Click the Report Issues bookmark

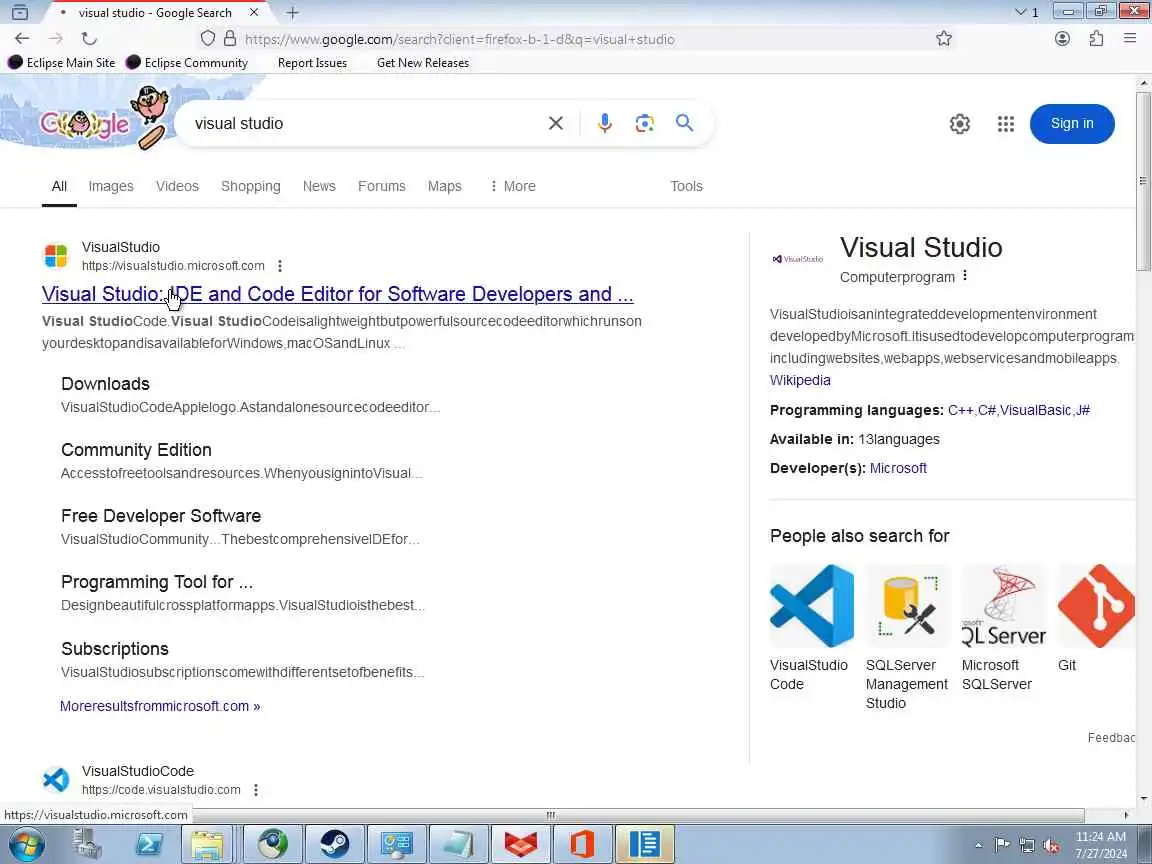pos(312,62)
